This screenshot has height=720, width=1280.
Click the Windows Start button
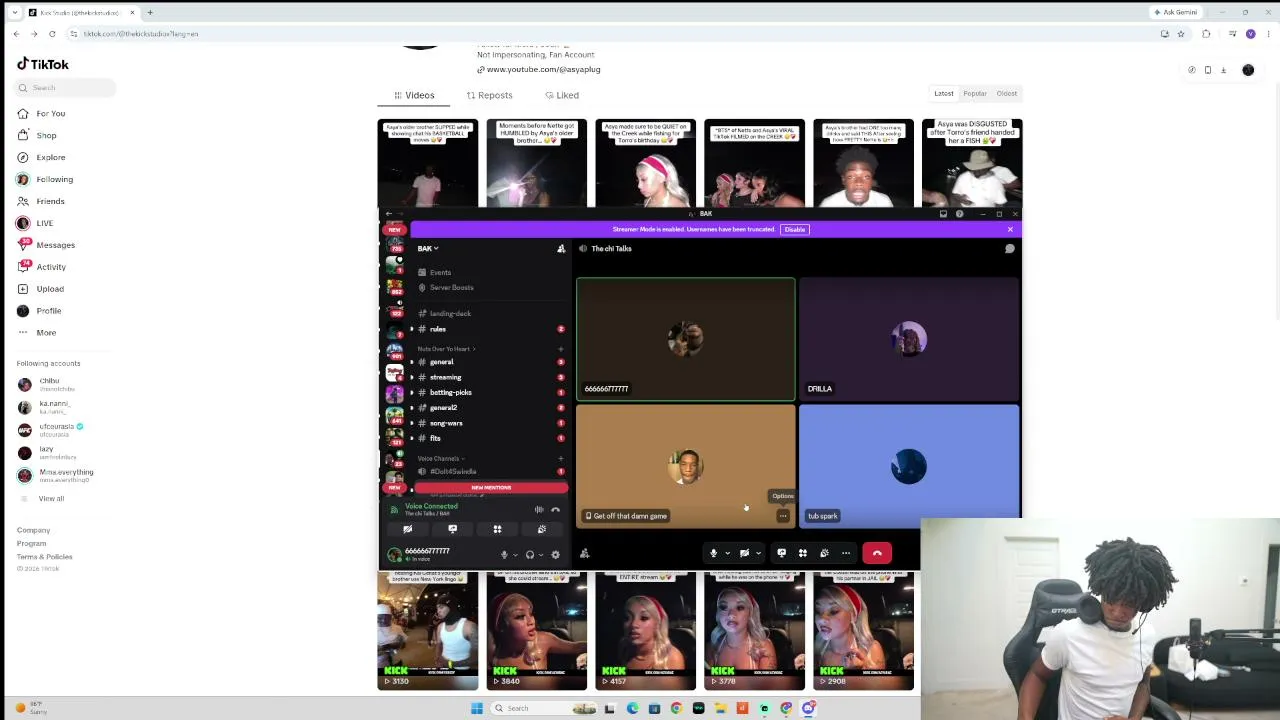click(x=476, y=708)
